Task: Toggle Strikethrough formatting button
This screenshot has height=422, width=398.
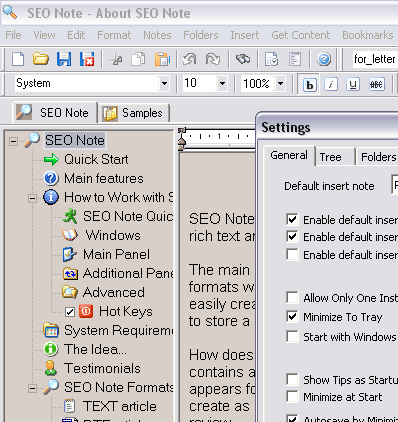Action: (x=376, y=85)
